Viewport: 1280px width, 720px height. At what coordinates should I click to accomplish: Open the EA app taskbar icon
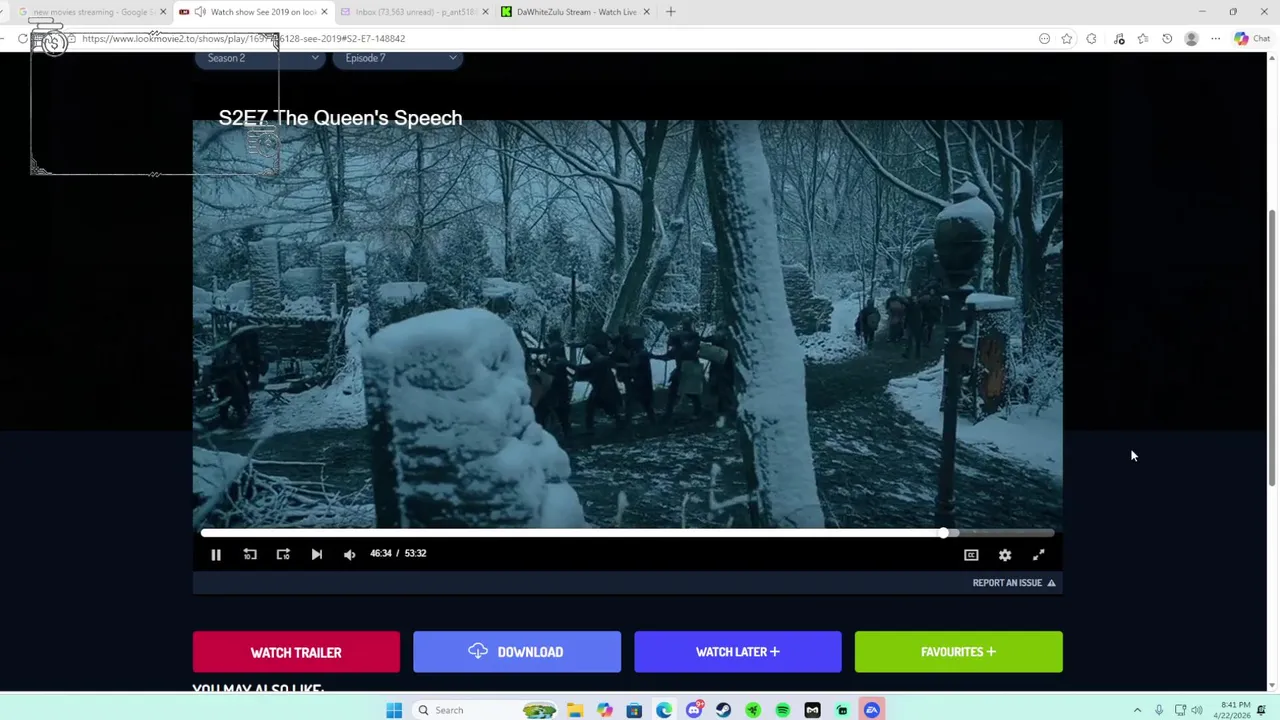coord(872,710)
